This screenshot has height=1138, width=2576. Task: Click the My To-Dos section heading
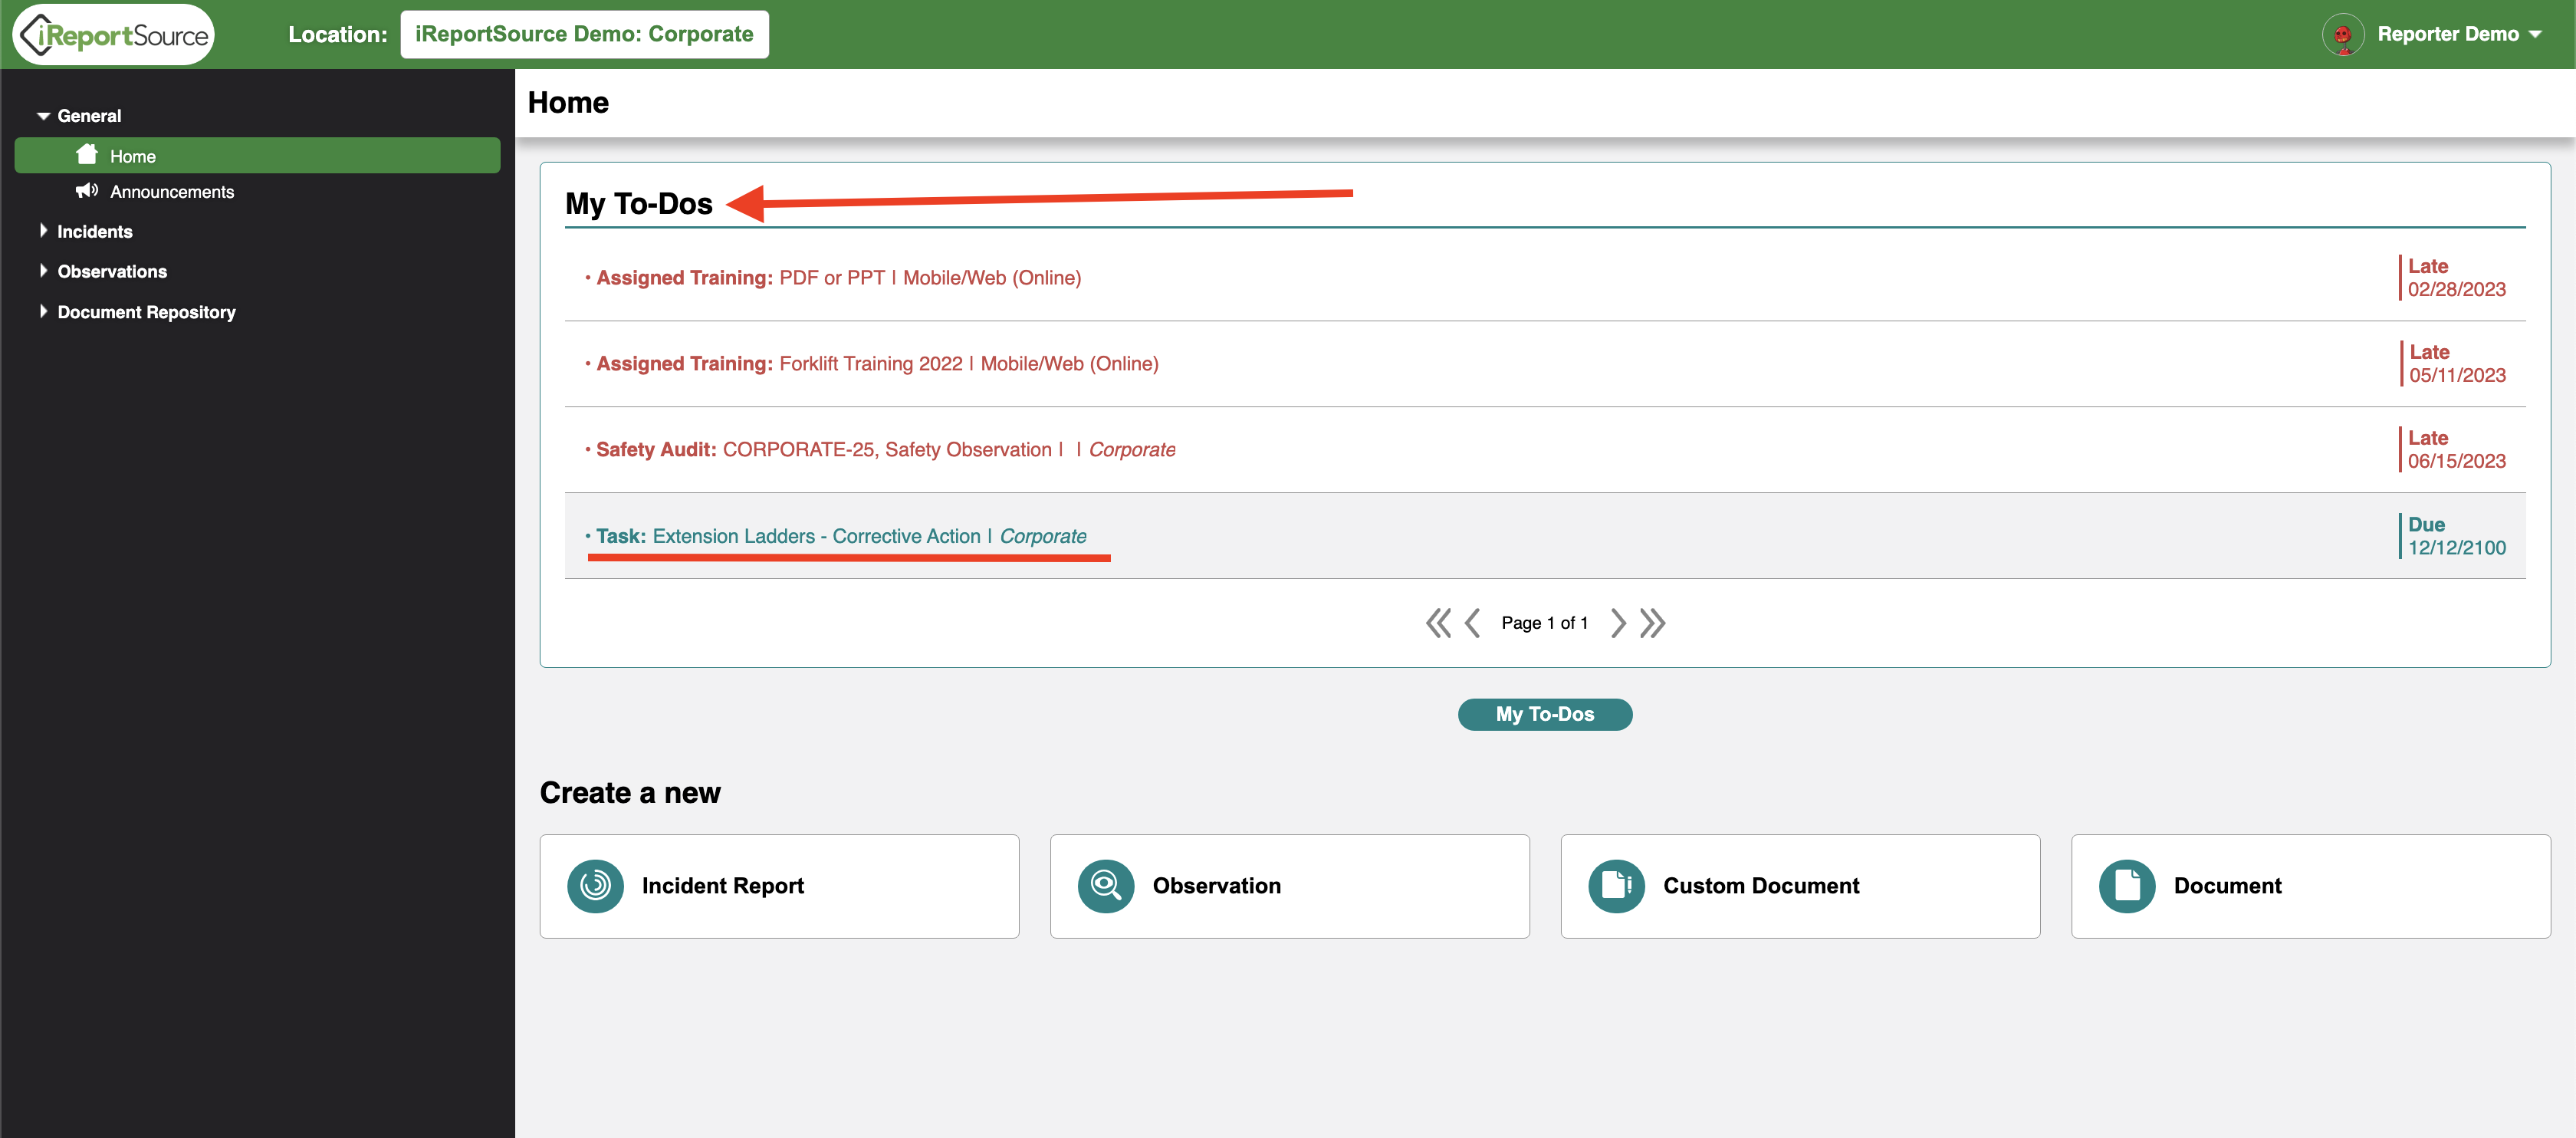coord(639,204)
